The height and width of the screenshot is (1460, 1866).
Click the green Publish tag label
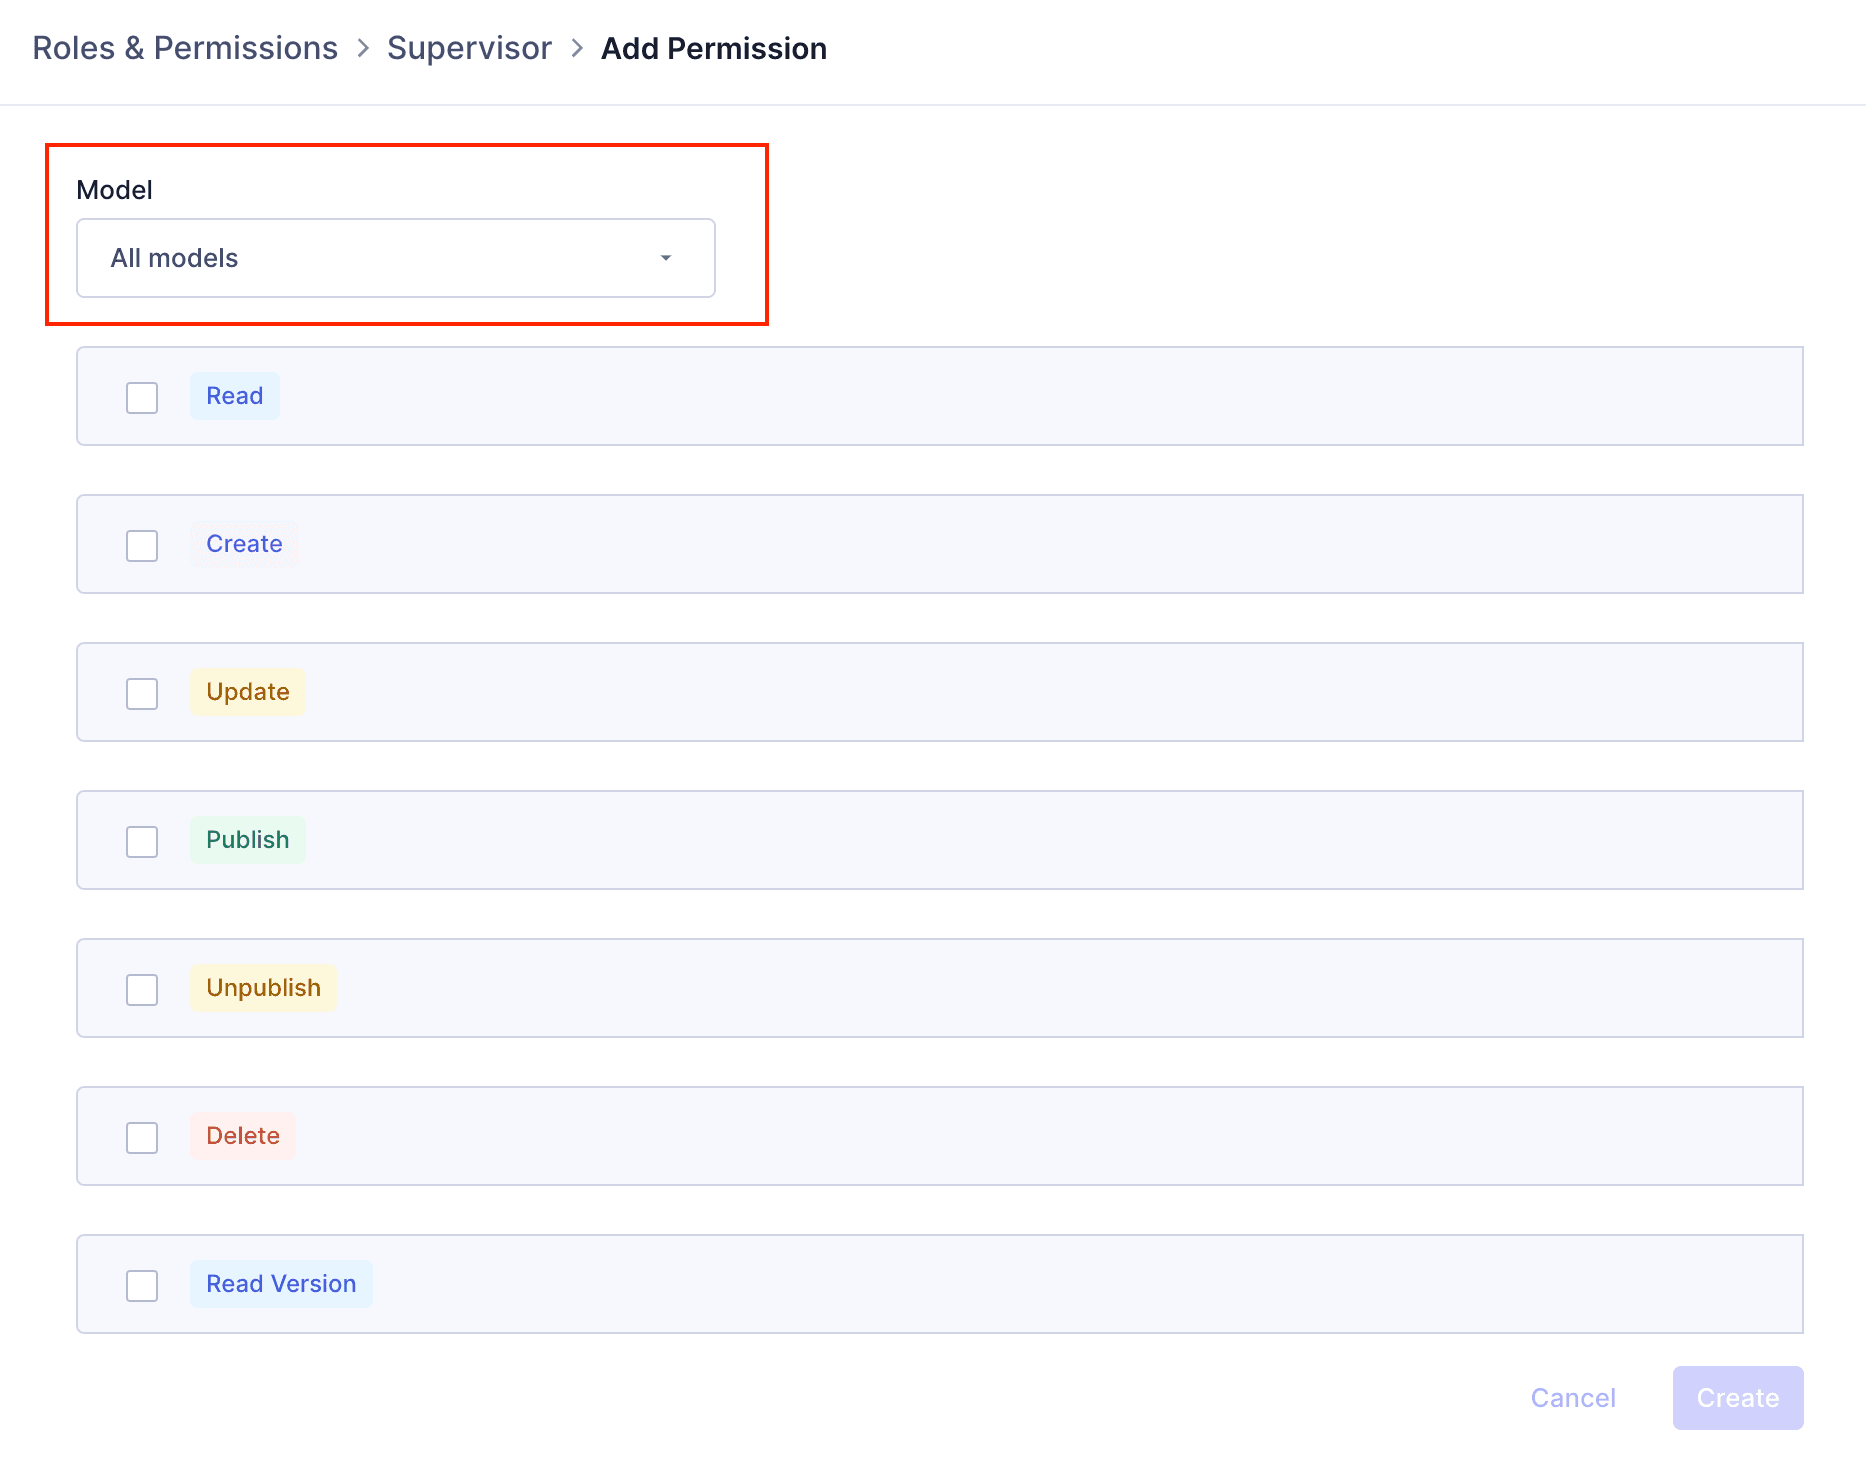tap(247, 840)
